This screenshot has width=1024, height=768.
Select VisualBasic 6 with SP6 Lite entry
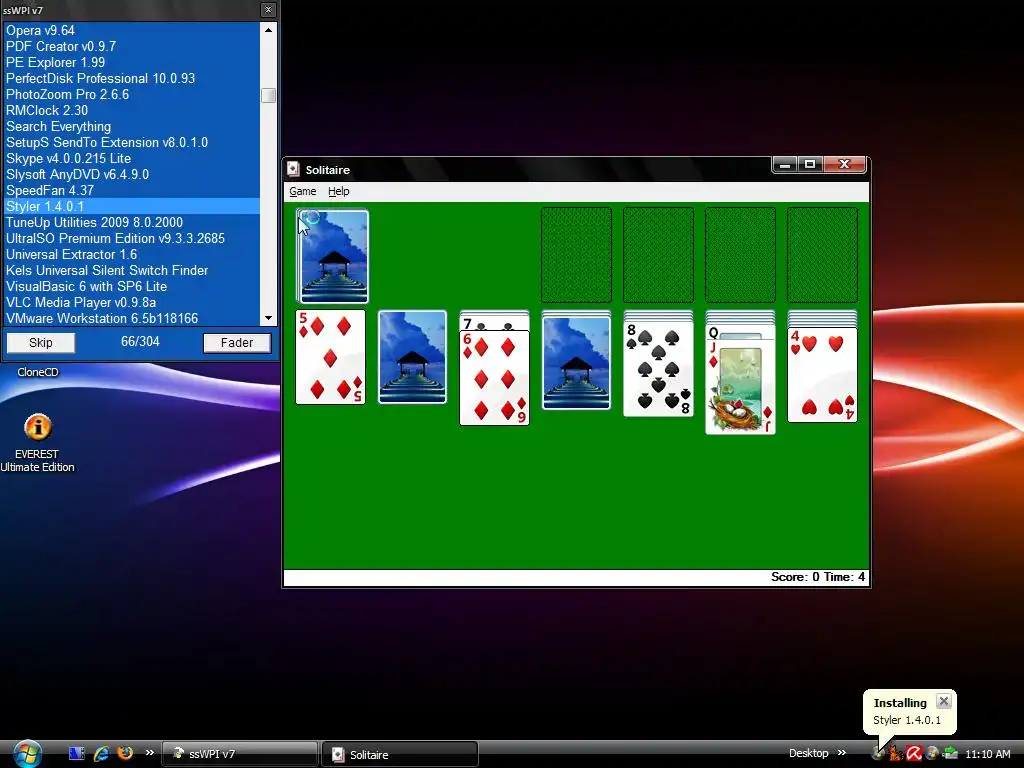(x=132, y=287)
